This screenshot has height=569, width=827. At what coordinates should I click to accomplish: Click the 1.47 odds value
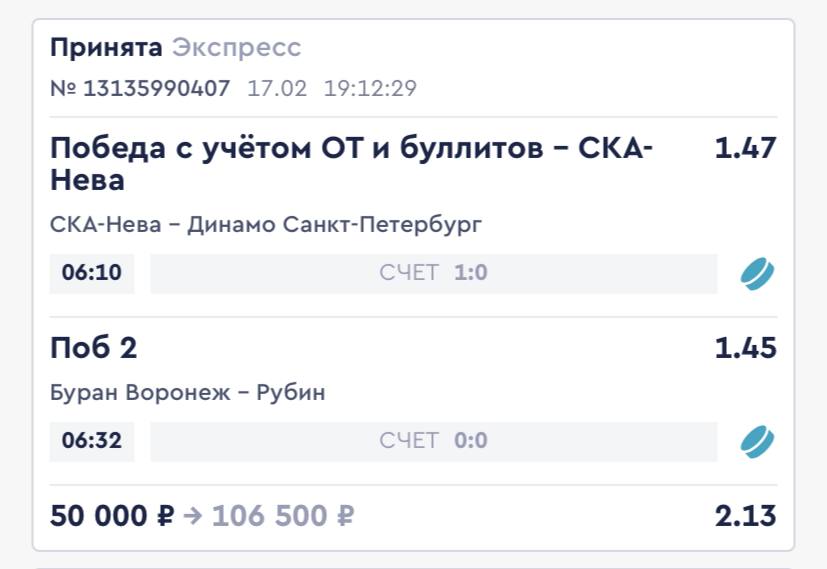pos(745,148)
